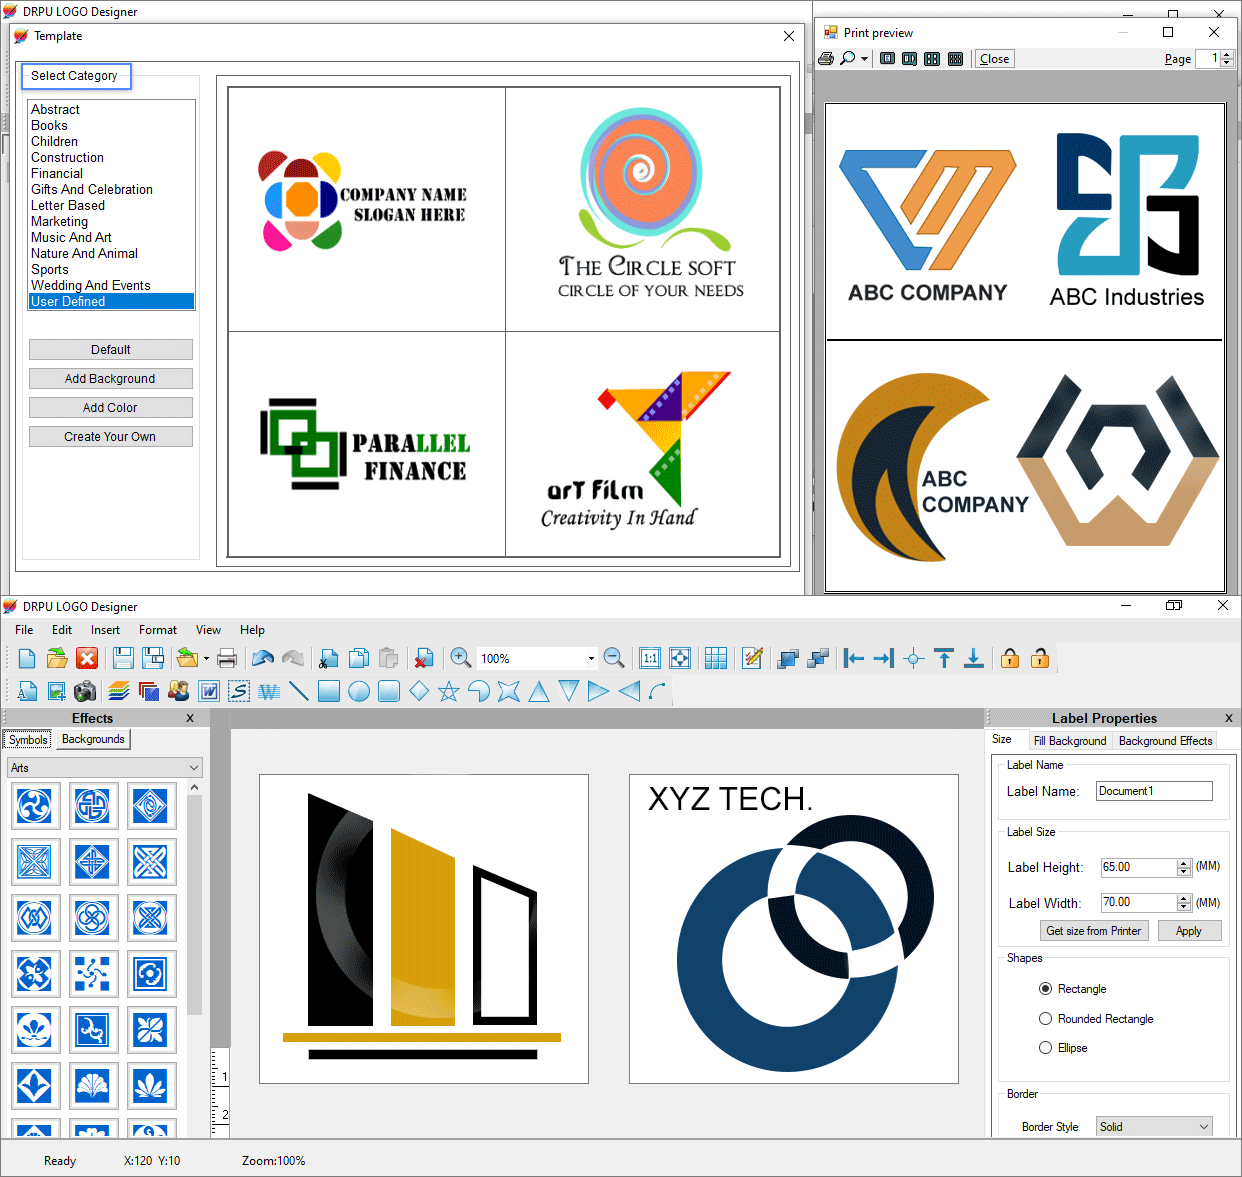Screen dimensions: 1242x1177
Task: Switch to the Fill Background tab
Action: [1070, 741]
